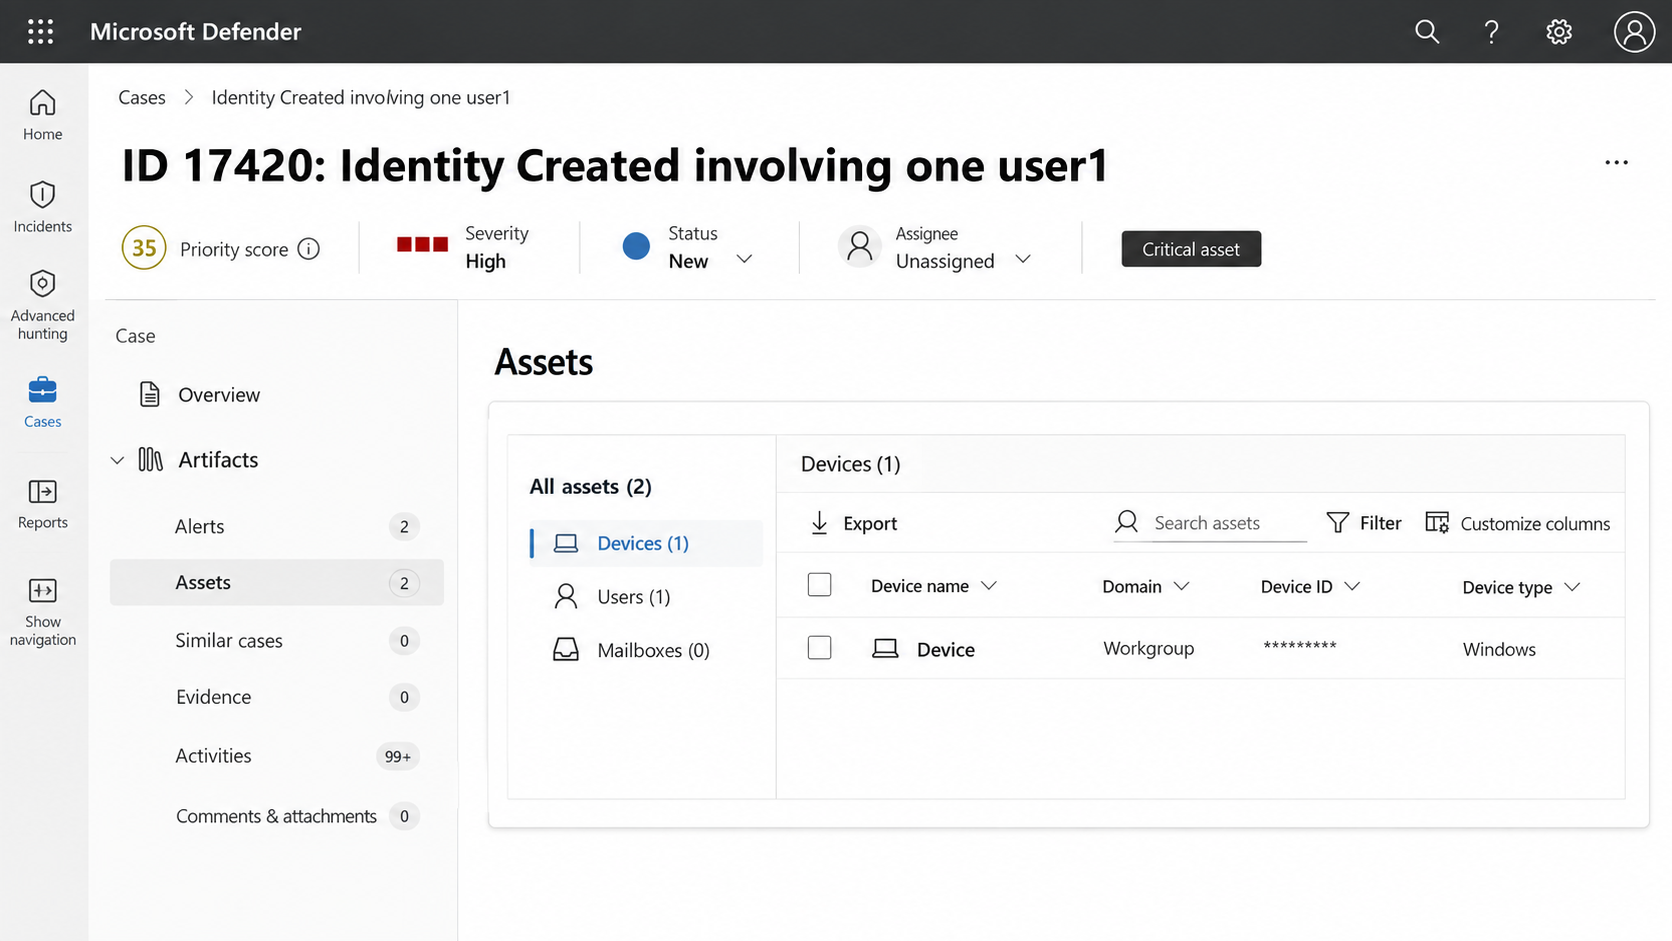The width and height of the screenshot is (1672, 941).
Task: Click the Filter button label
Action: point(1380,523)
